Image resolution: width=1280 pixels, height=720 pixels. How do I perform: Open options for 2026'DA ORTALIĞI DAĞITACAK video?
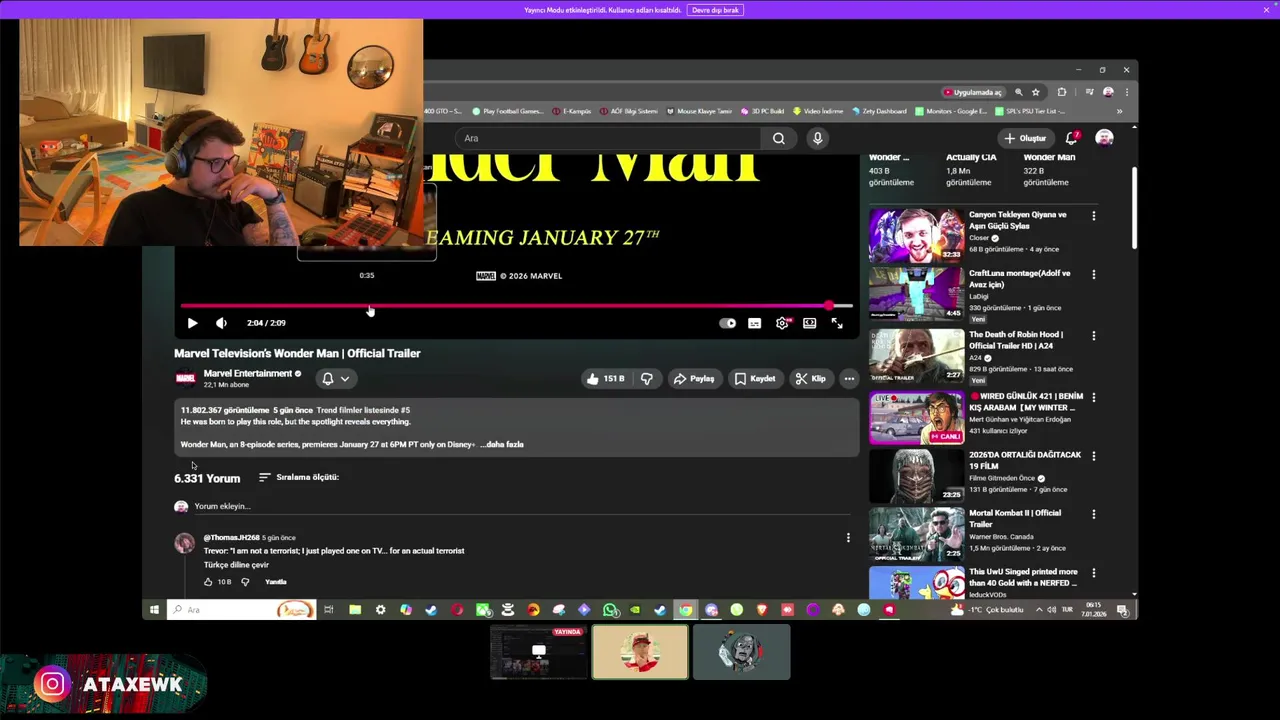click(1093, 456)
